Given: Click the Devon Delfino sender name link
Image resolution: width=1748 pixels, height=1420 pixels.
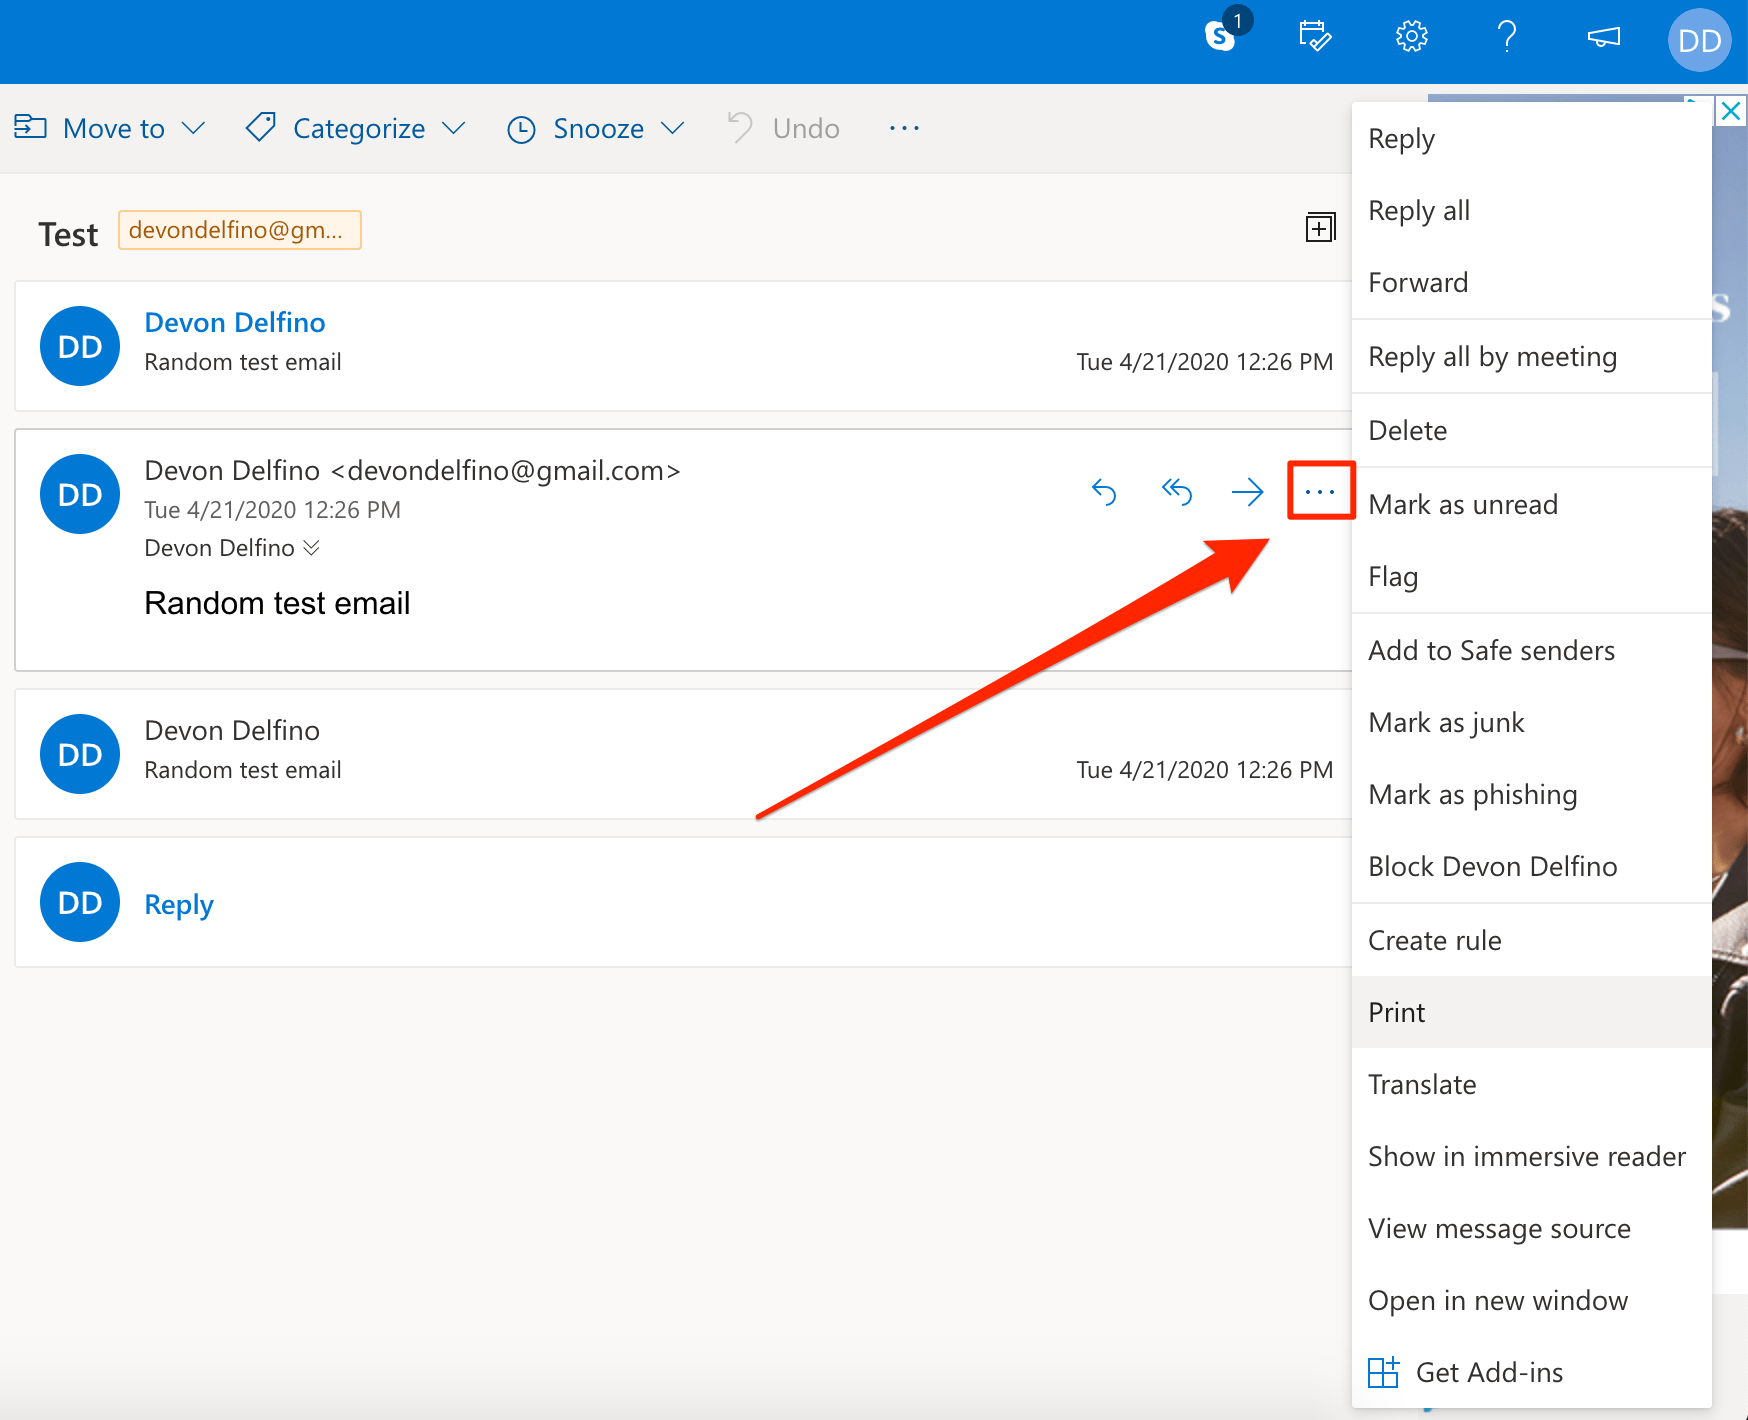Looking at the screenshot, I should click(235, 322).
